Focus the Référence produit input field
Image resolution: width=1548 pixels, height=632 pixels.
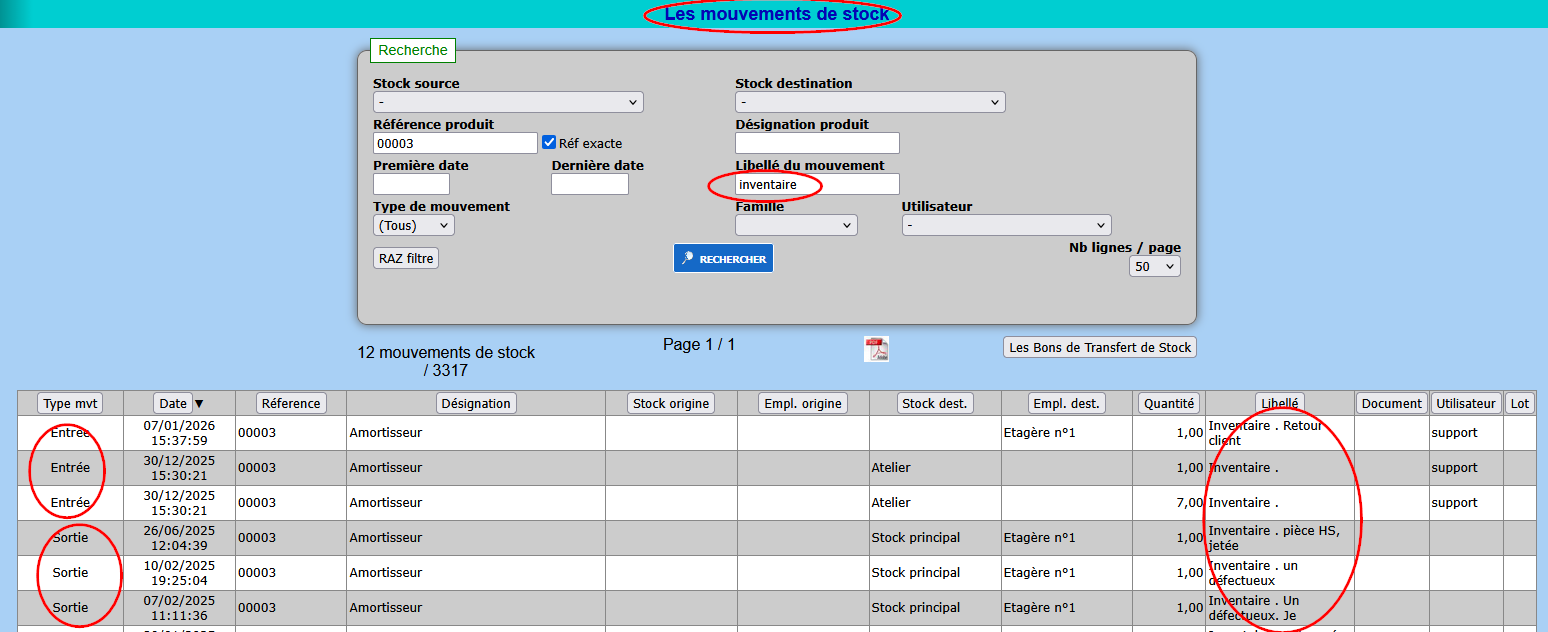click(x=455, y=143)
